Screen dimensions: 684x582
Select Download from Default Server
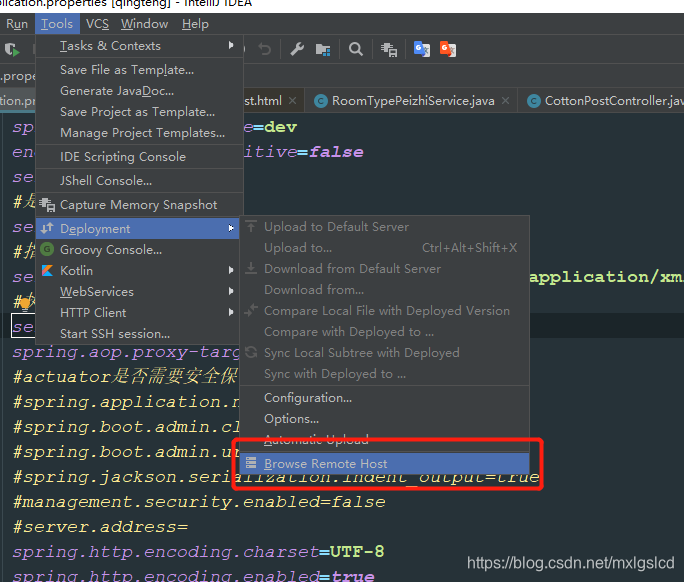tap(384, 269)
